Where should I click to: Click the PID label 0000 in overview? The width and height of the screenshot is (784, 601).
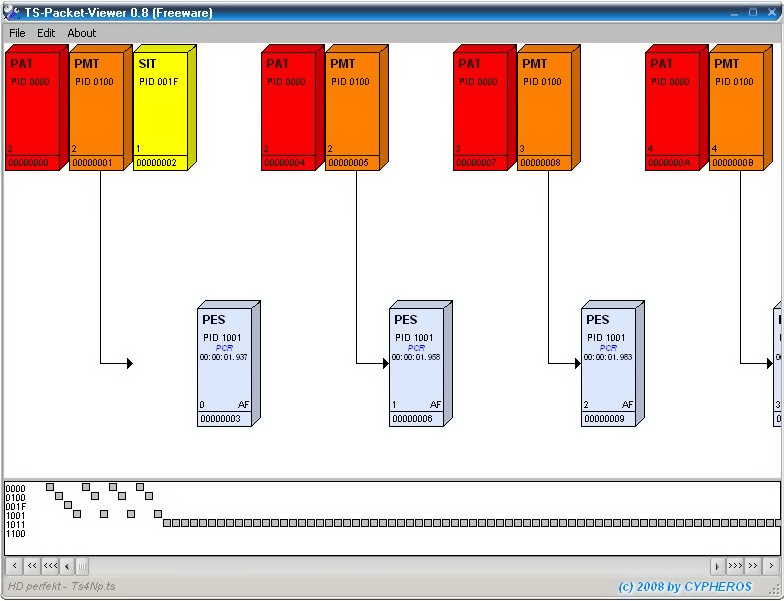(x=16, y=488)
